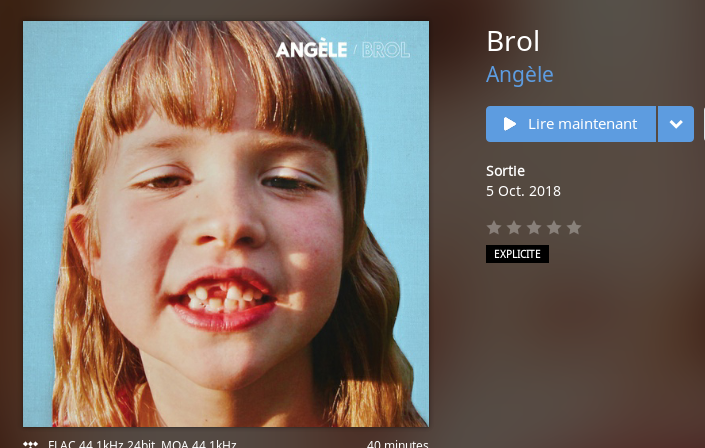The width and height of the screenshot is (705, 448).
Task: Open the Angèle artist link
Action: pyautogui.click(x=519, y=75)
